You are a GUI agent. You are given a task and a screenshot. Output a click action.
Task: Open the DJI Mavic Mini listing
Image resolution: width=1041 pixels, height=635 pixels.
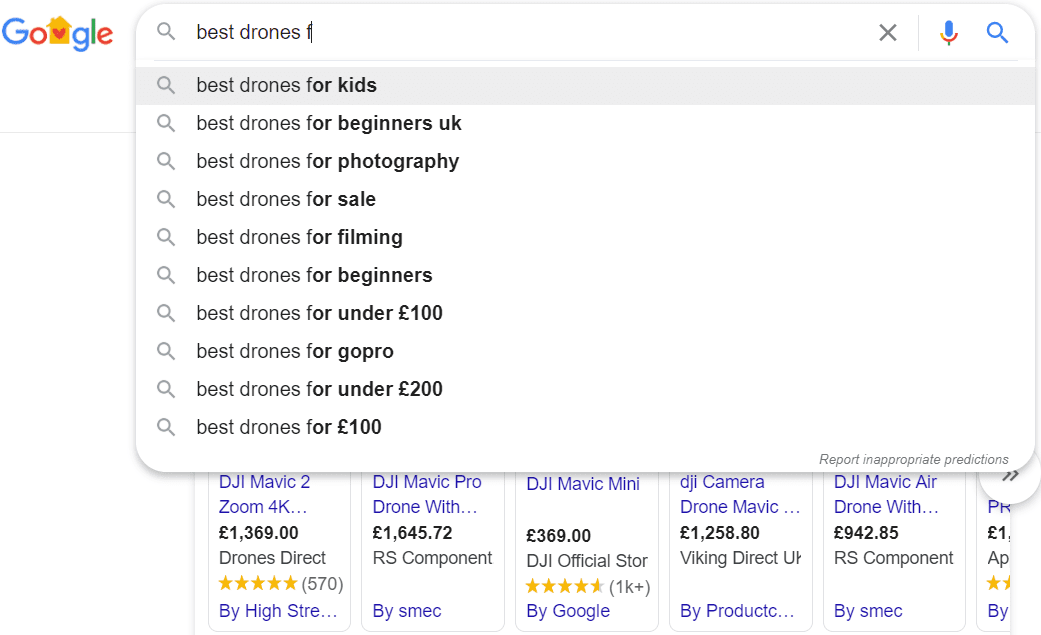point(583,484)
